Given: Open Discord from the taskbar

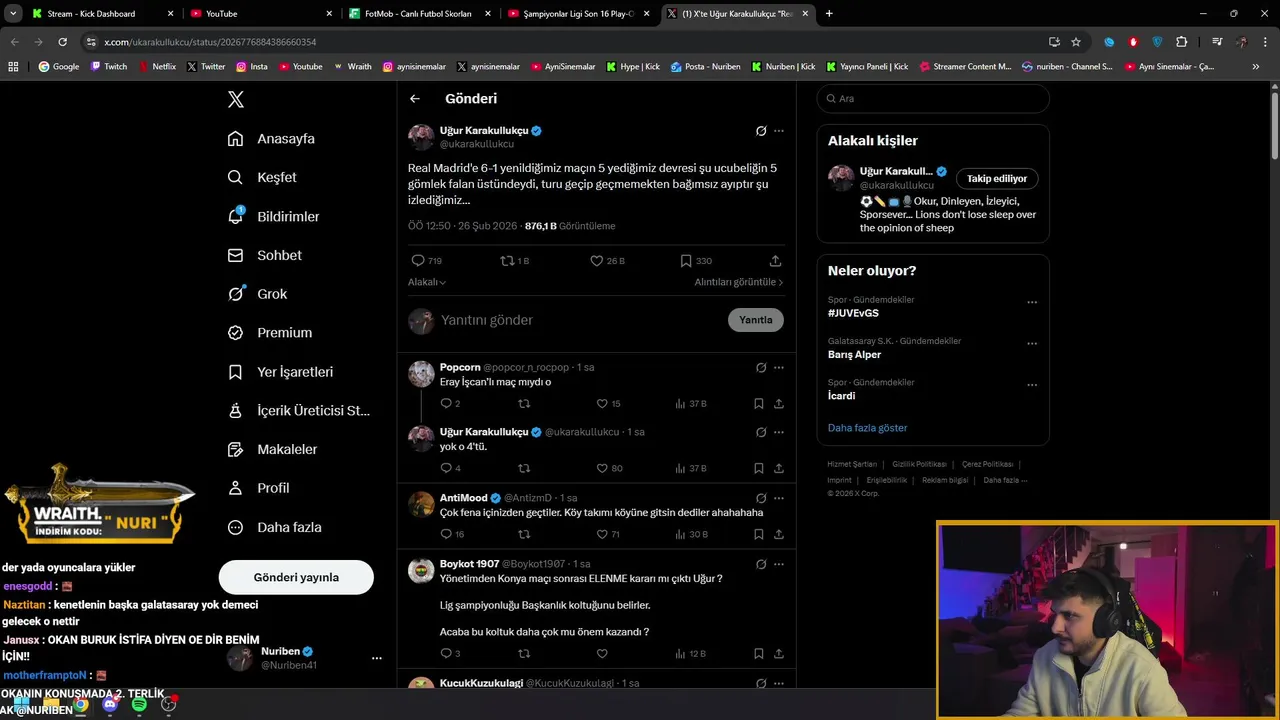Looking at the screenshot, I should click(x=110, y=704).
